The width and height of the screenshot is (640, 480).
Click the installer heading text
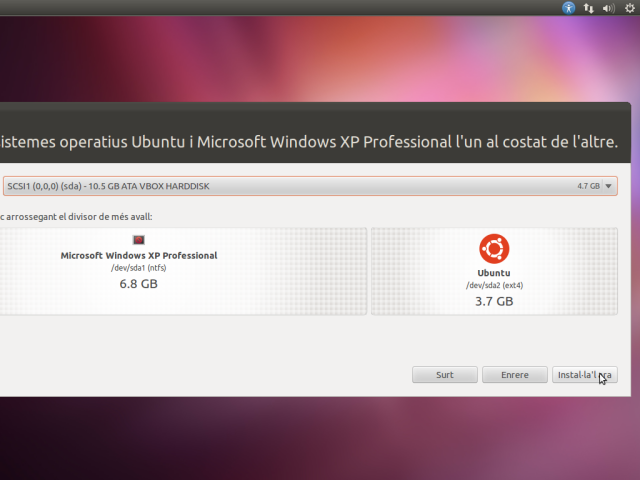click(x=309, y=142)
